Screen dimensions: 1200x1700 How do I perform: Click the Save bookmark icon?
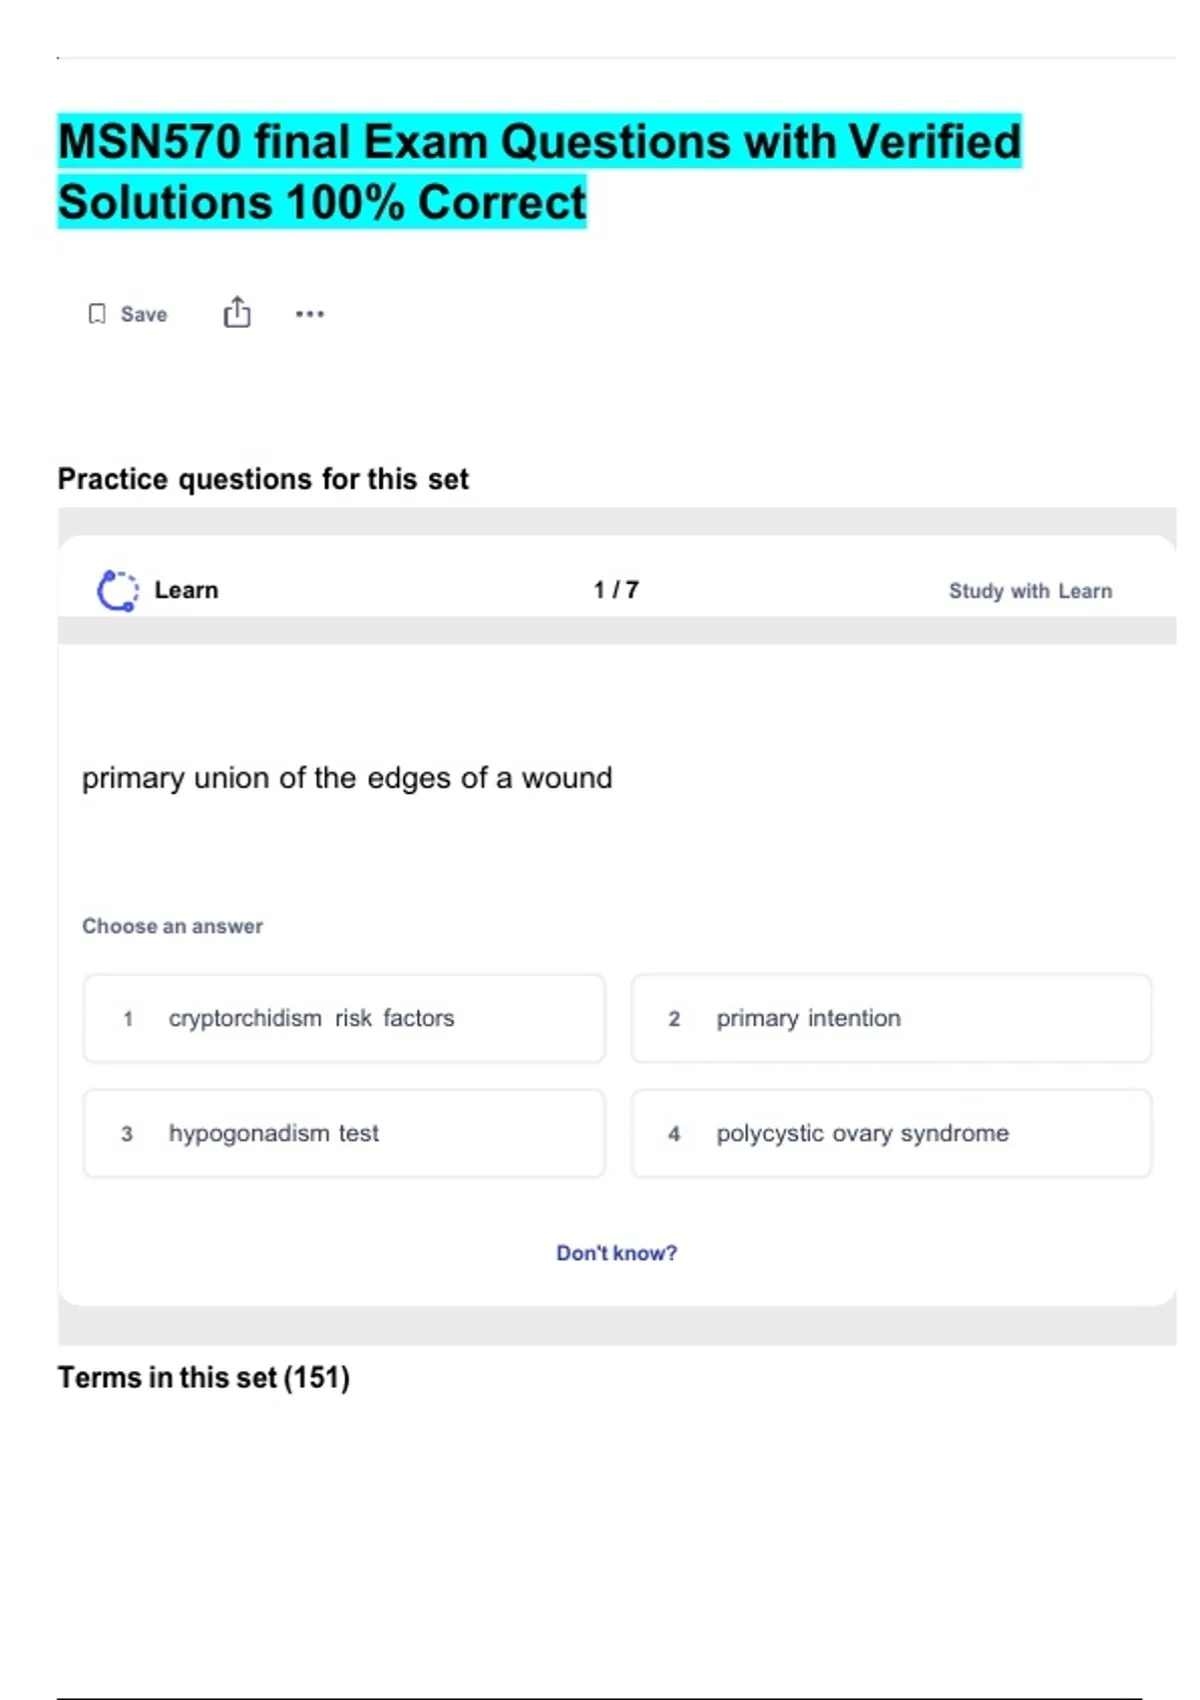coord(97,314)
